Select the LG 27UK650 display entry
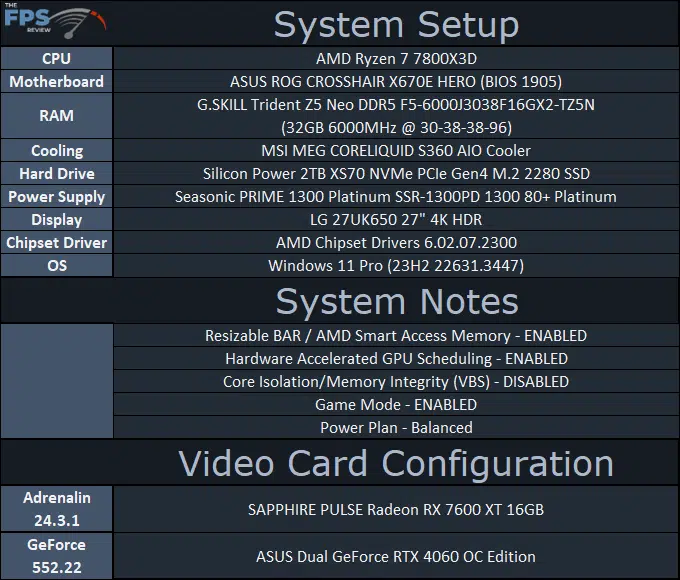The height and width of the screenshot is (580, 680). coord(396,220)
